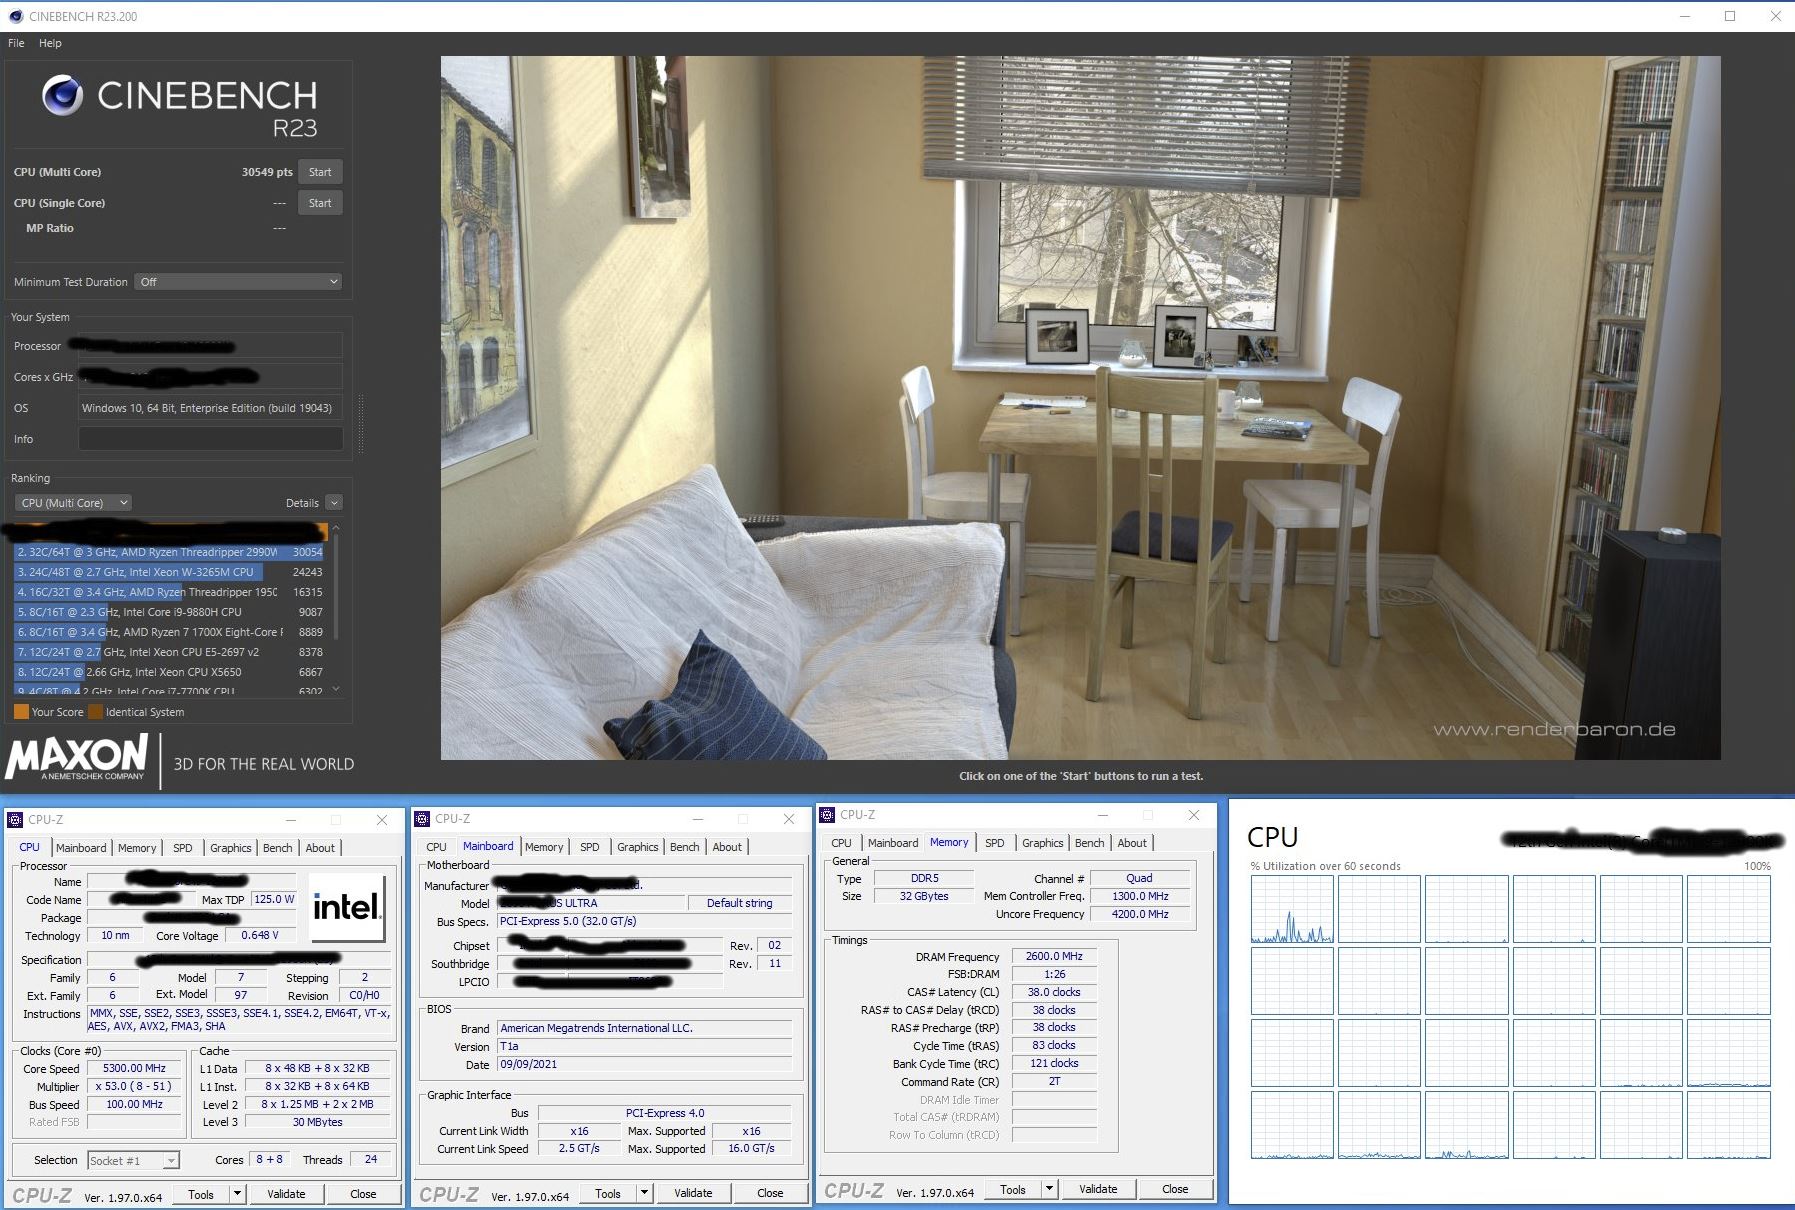Image resolution: width=1795 pixels, height=1210 pixels.
Task: Select the Intel Core i9-9880H ranking row
Action: (170, 612)
